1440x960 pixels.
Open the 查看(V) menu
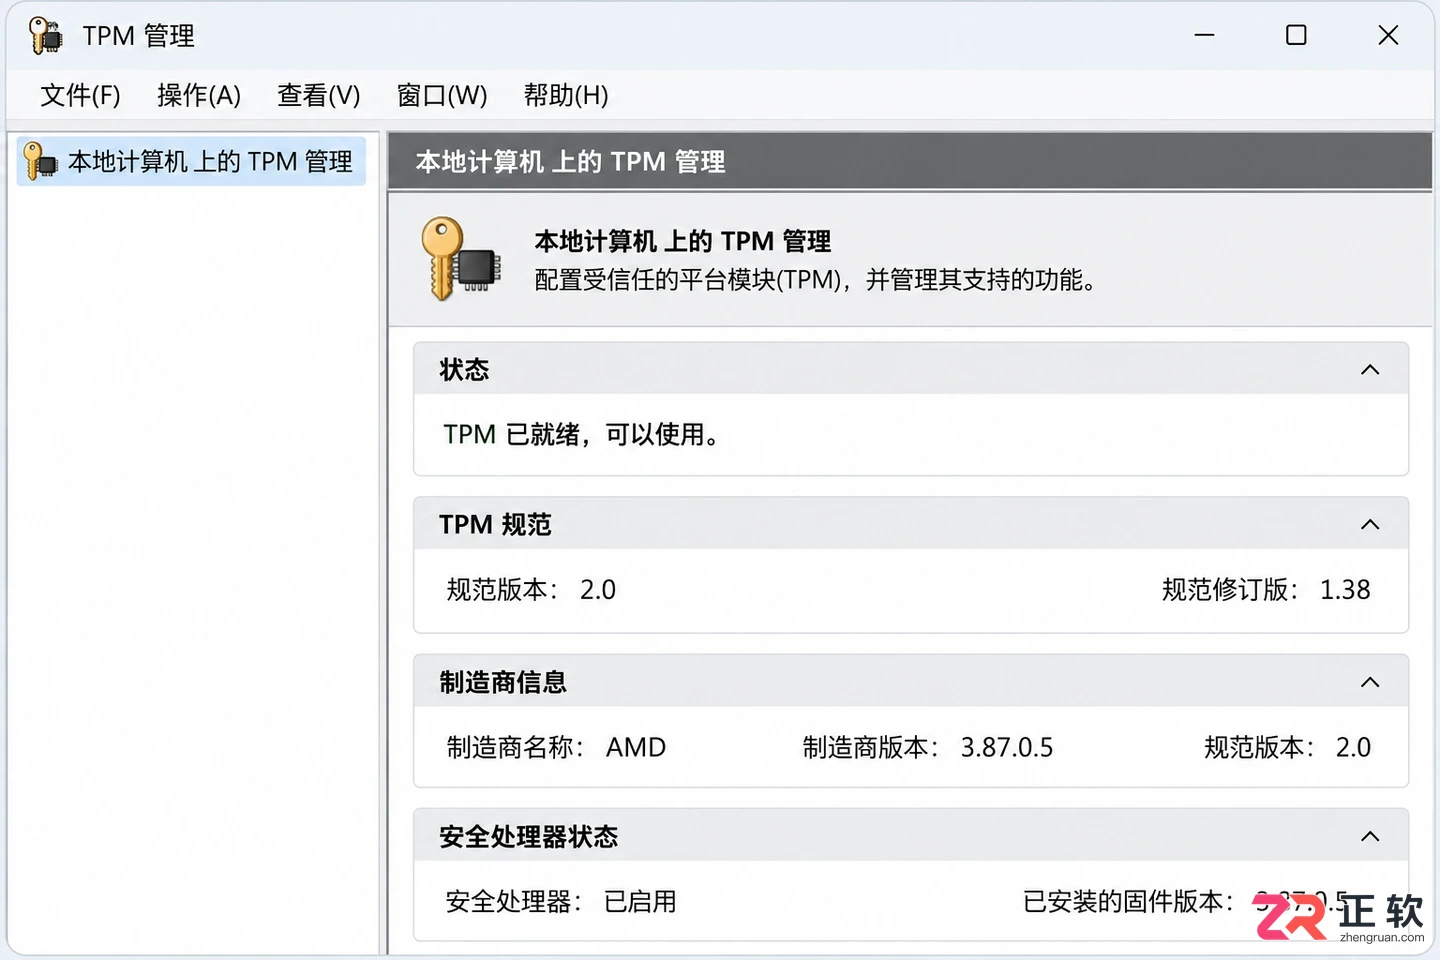pos(319,95)
